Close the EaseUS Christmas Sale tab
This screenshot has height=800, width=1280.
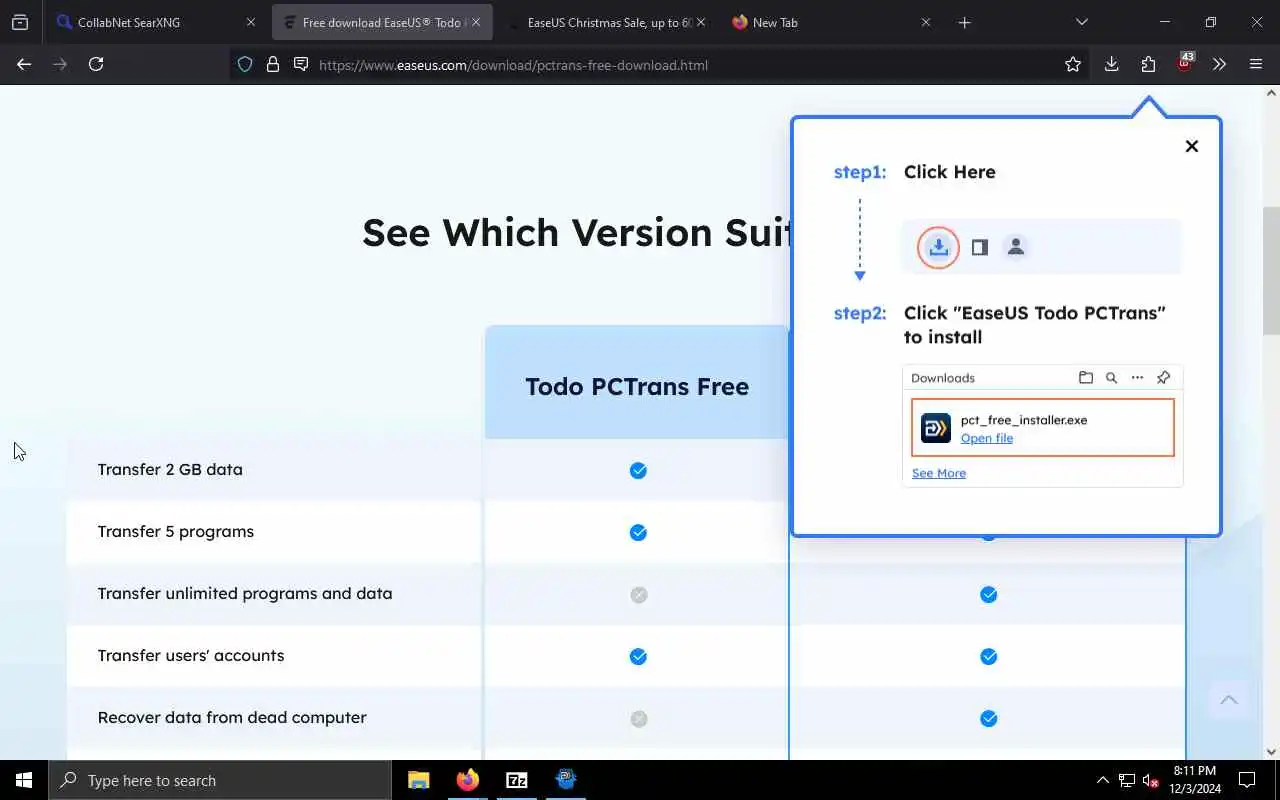[x=700, y=22]
